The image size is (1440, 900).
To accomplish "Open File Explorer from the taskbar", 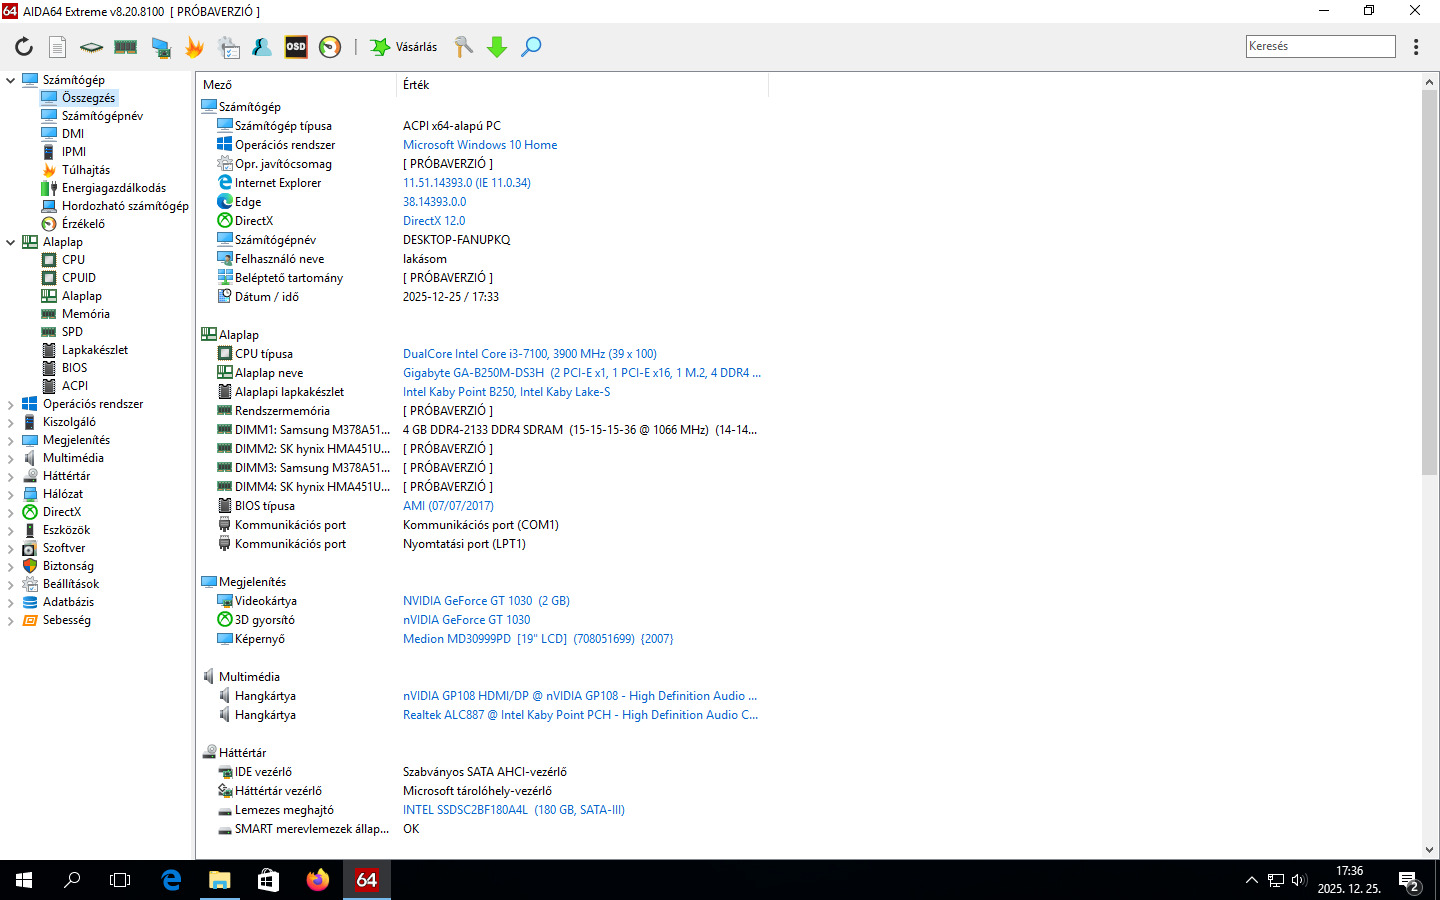I will click(219, 880).
